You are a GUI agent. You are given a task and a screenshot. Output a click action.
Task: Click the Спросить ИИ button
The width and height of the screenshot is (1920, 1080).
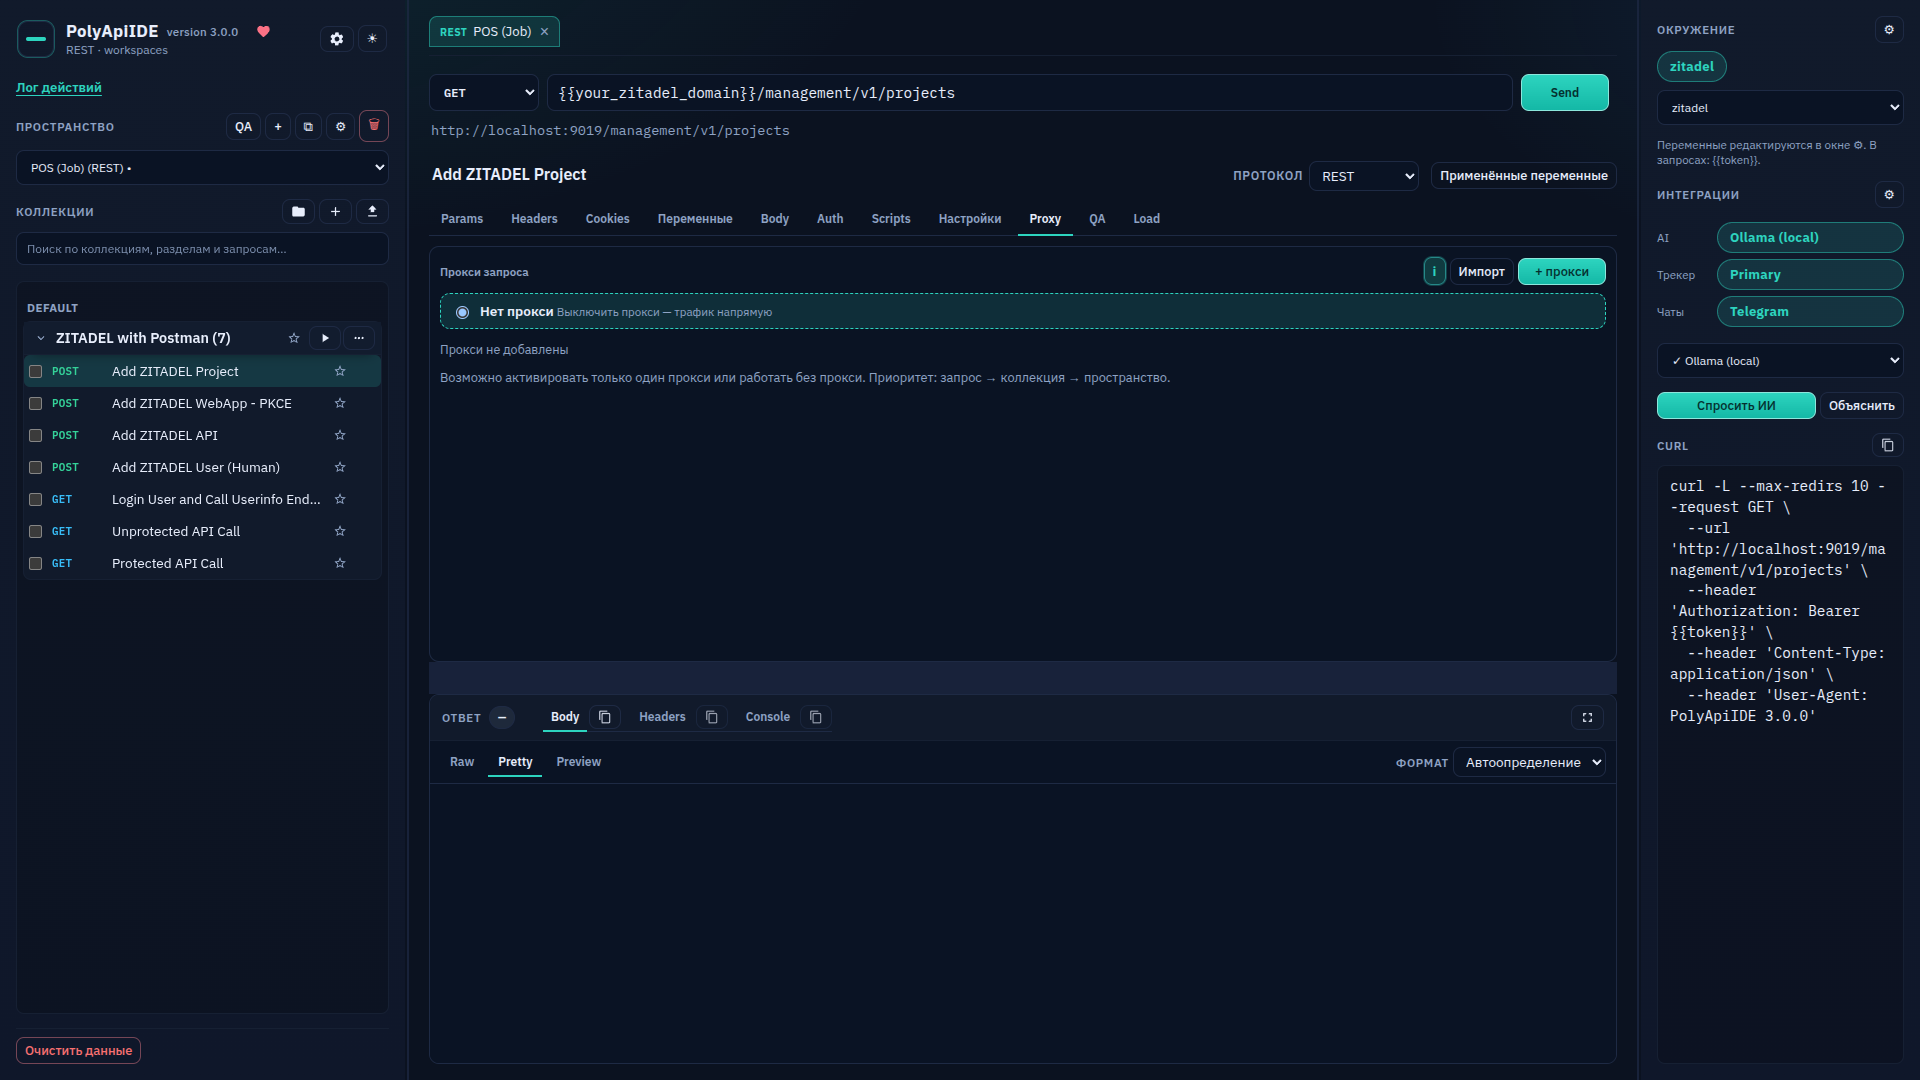pyautogui.click(x=1736, y=406)
